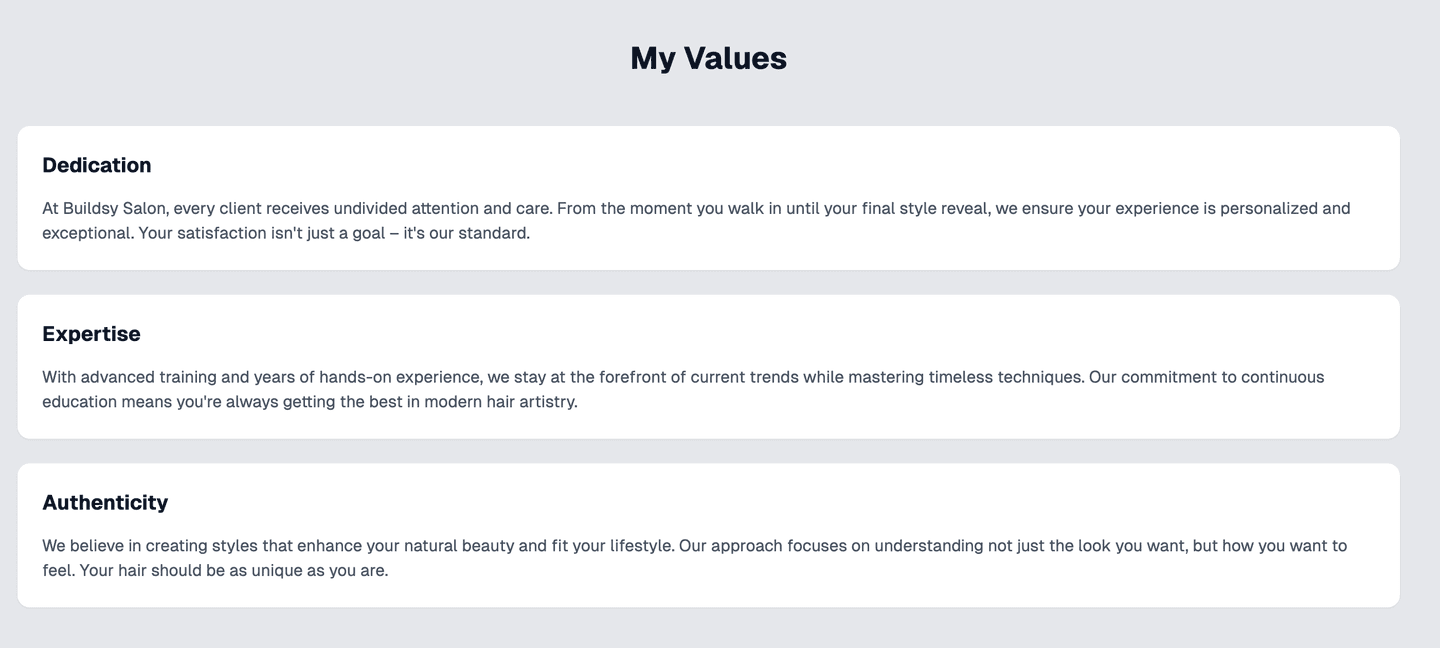Click 'personalized and' at Dedication line end
Viewport: 1440px width, 648px height.
(x=1285, y=209)
